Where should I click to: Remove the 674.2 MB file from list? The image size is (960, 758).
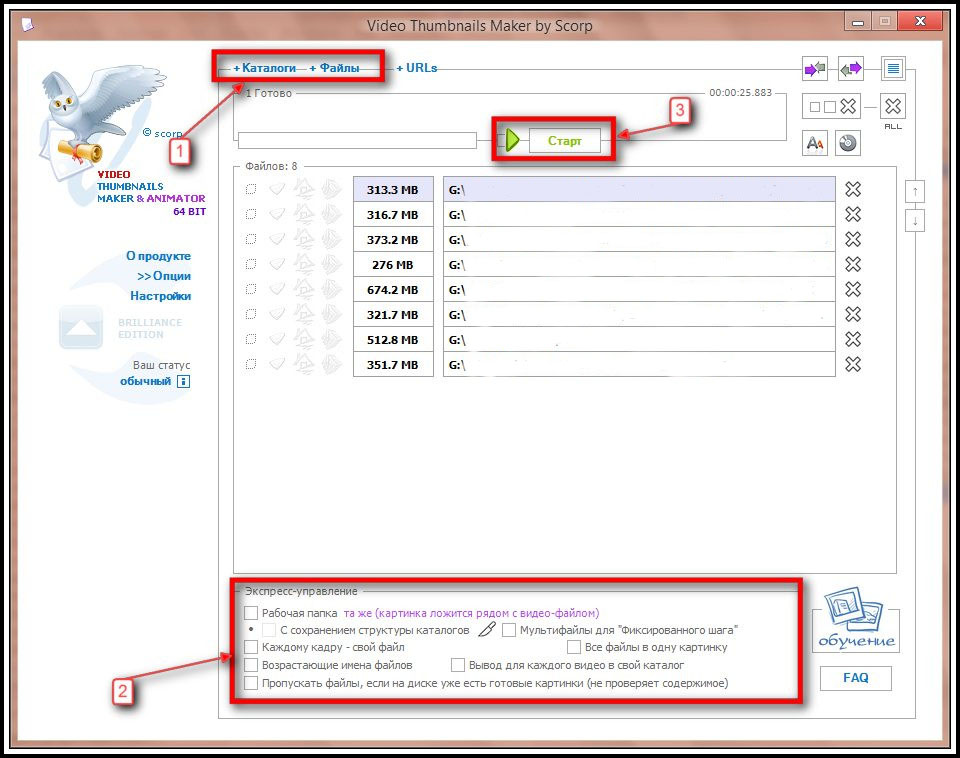tap(853, 289)
